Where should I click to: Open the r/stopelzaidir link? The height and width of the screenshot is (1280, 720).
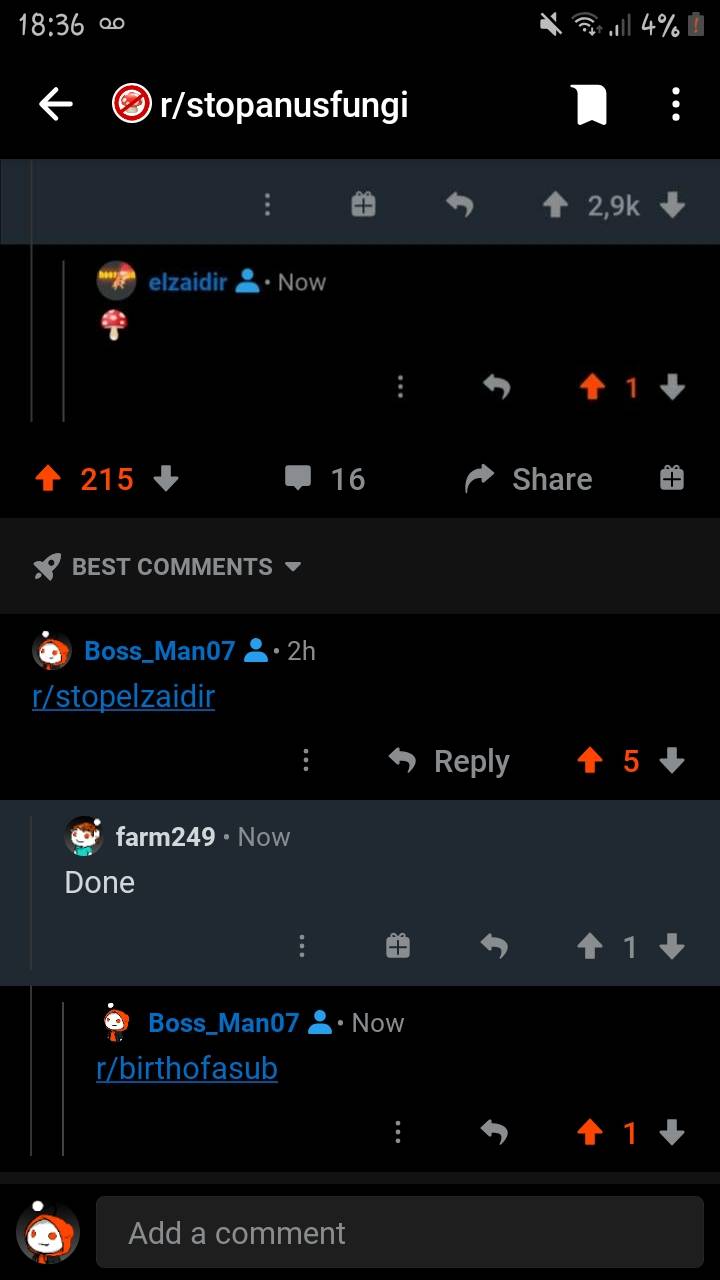[123, 696]
